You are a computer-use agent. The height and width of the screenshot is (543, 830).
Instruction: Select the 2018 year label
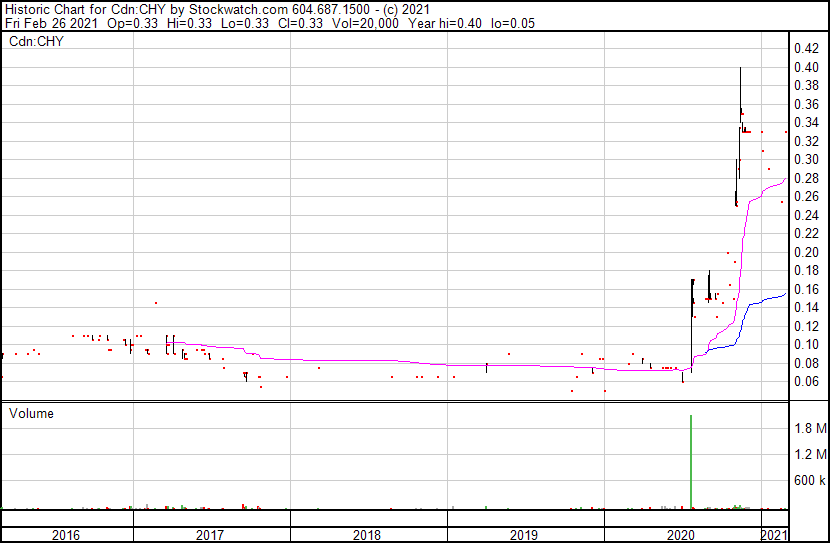click(367, 535)
